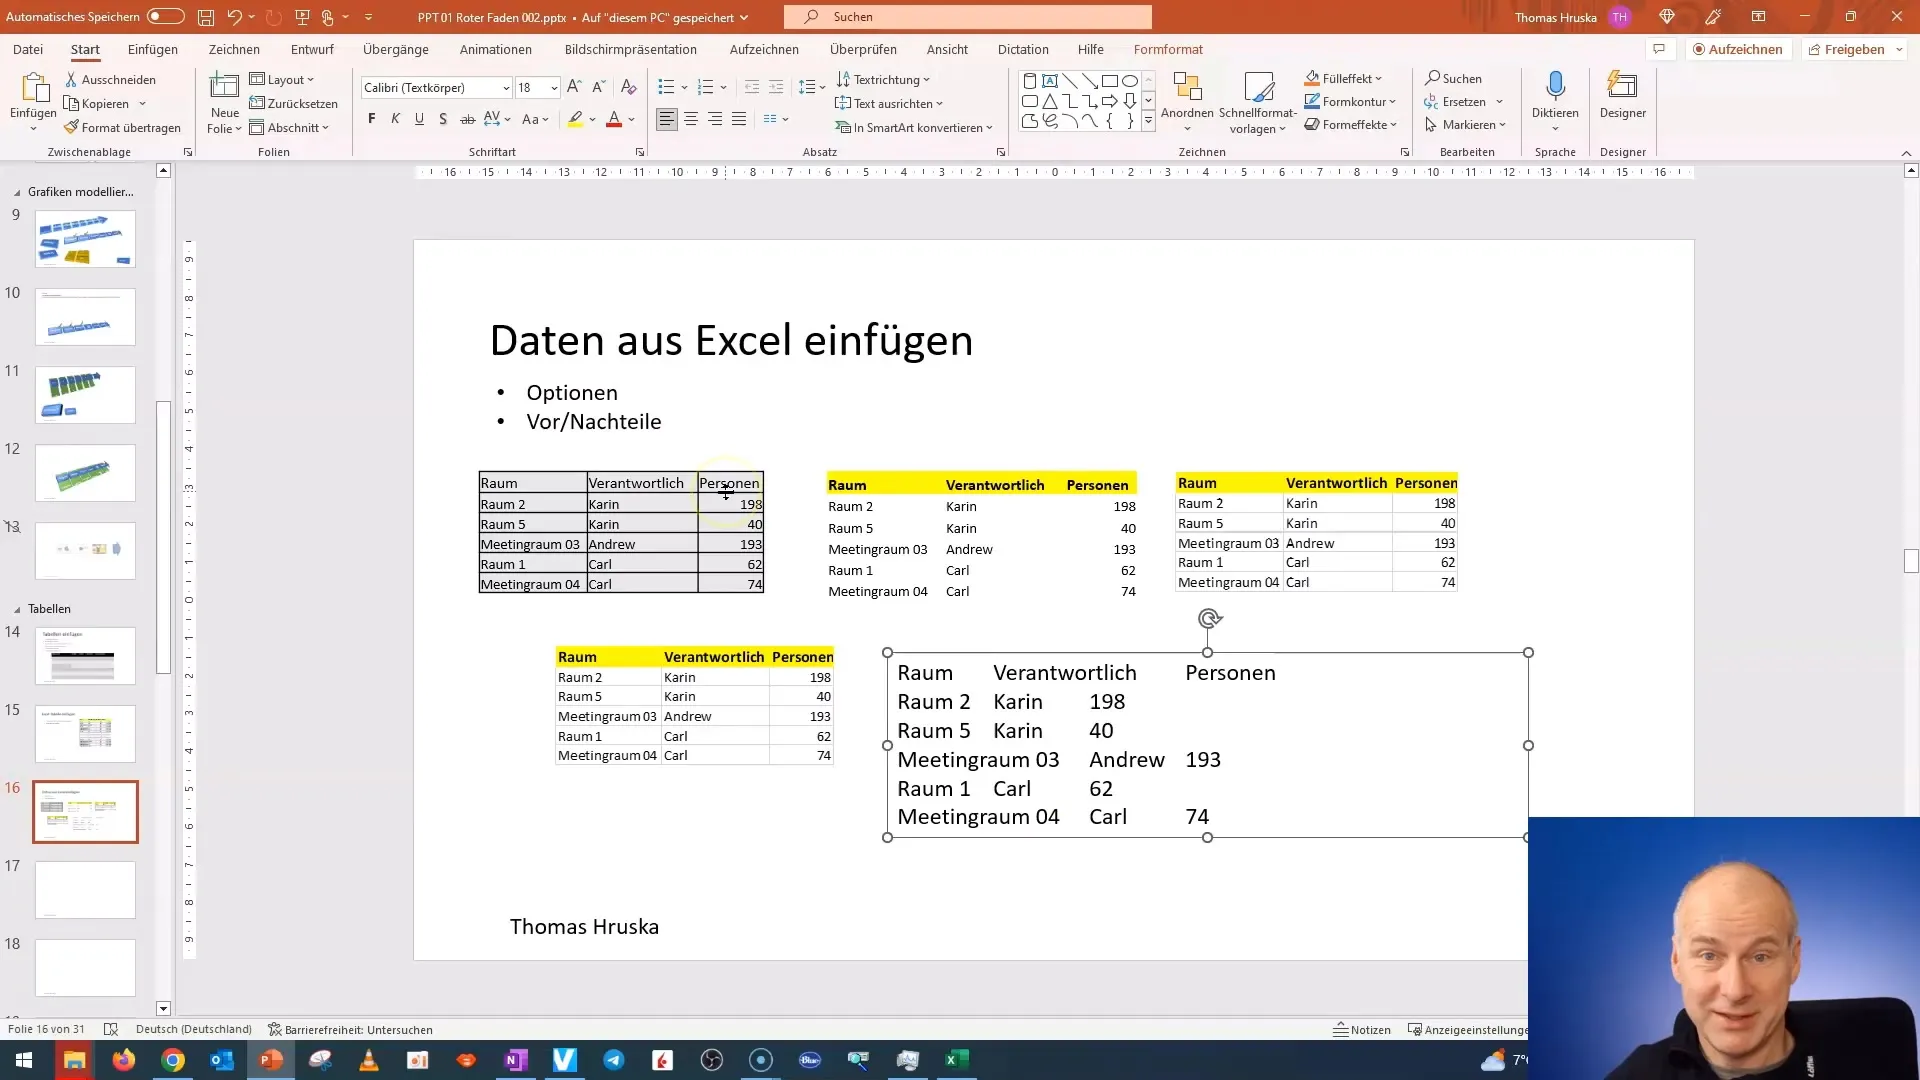Screen dimensions: 1920x1080
Task: Toggle bold formatting (F)
Action: [372, 119]
